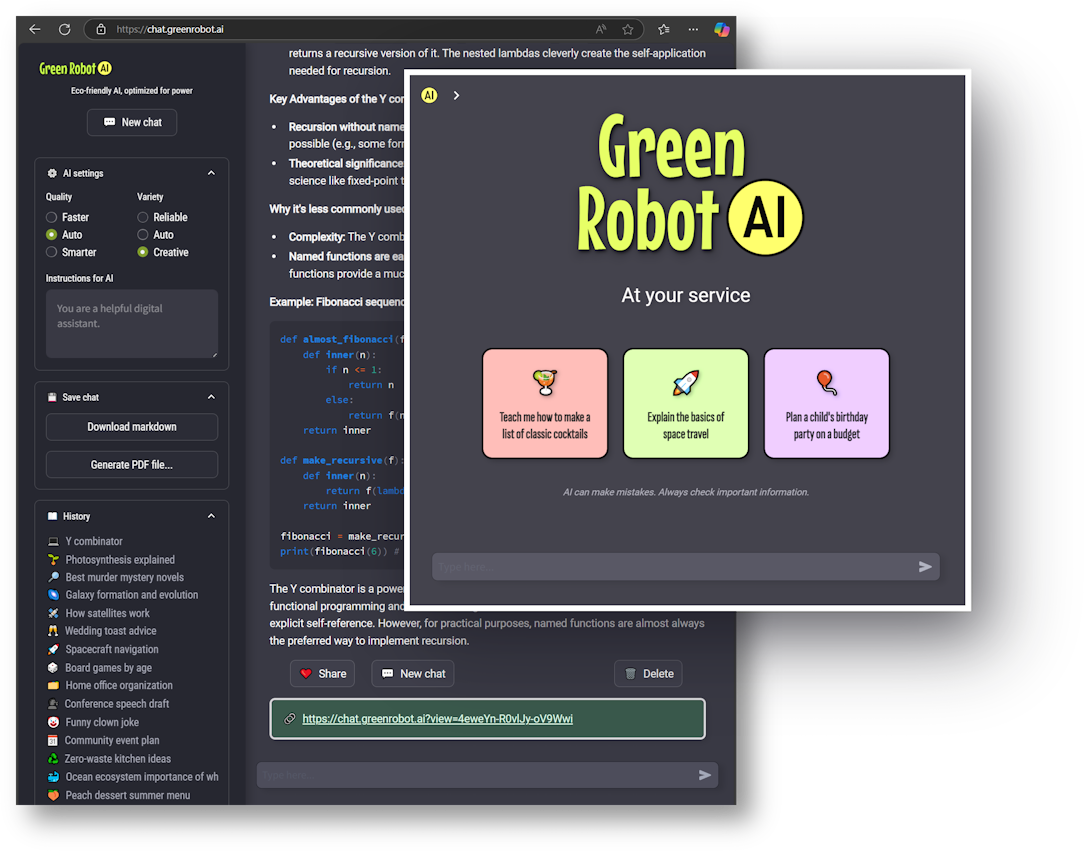The height and width of the screenshot is (851, 1084).
Task: Click the AI badge icon in the chat overlay
Action: pos(429,95)
